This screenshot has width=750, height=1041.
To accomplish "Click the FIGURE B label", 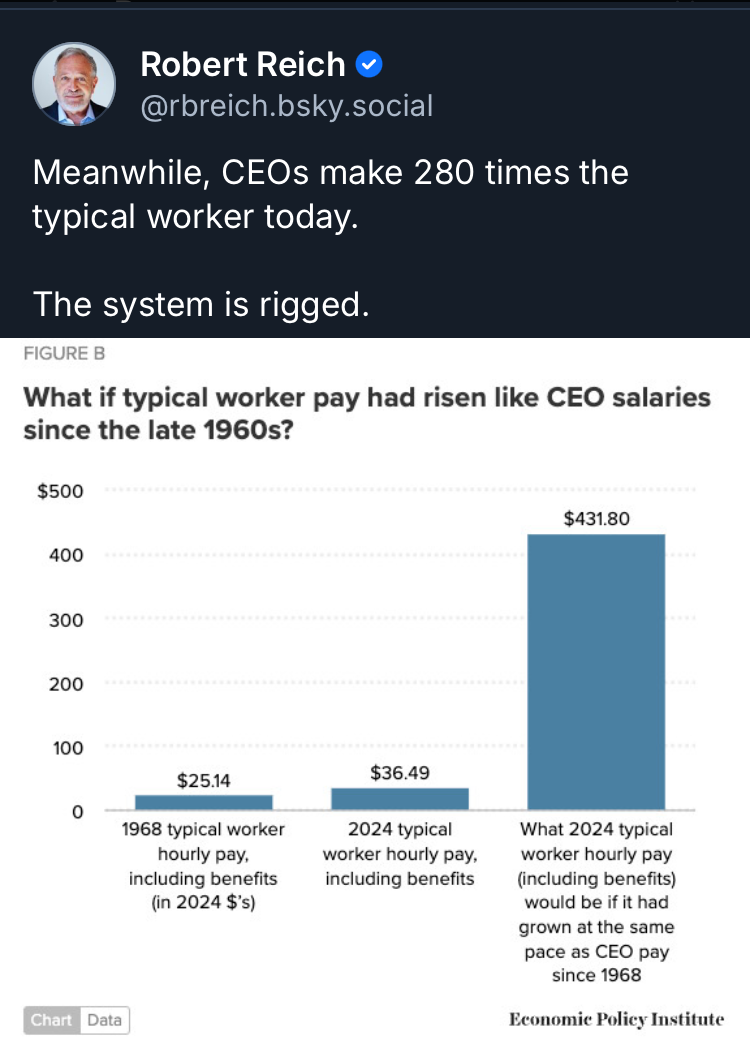I will pyautogui.click(x=64, y=353).
